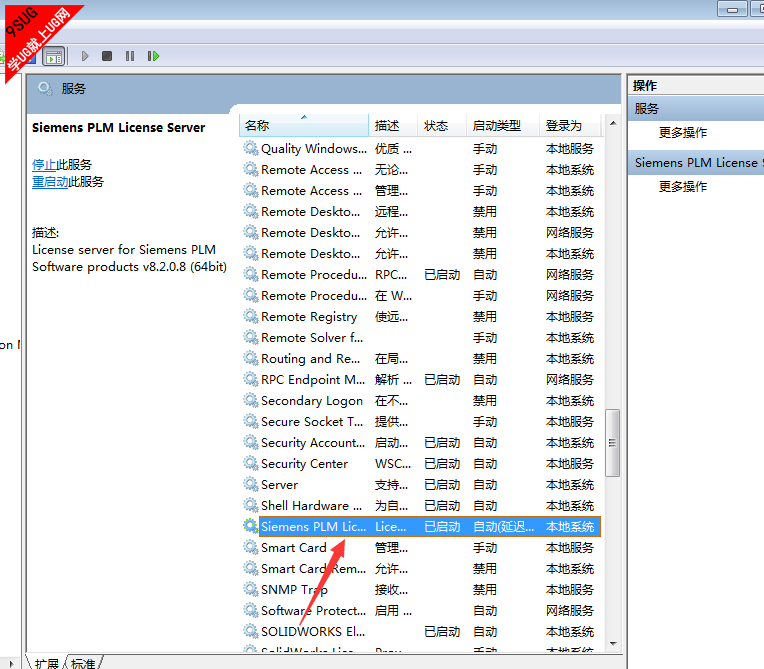The width and height of the screenshot is (764, 669).
Task: Select the Remote Procedu RPC service row
Action: [421, 274]
